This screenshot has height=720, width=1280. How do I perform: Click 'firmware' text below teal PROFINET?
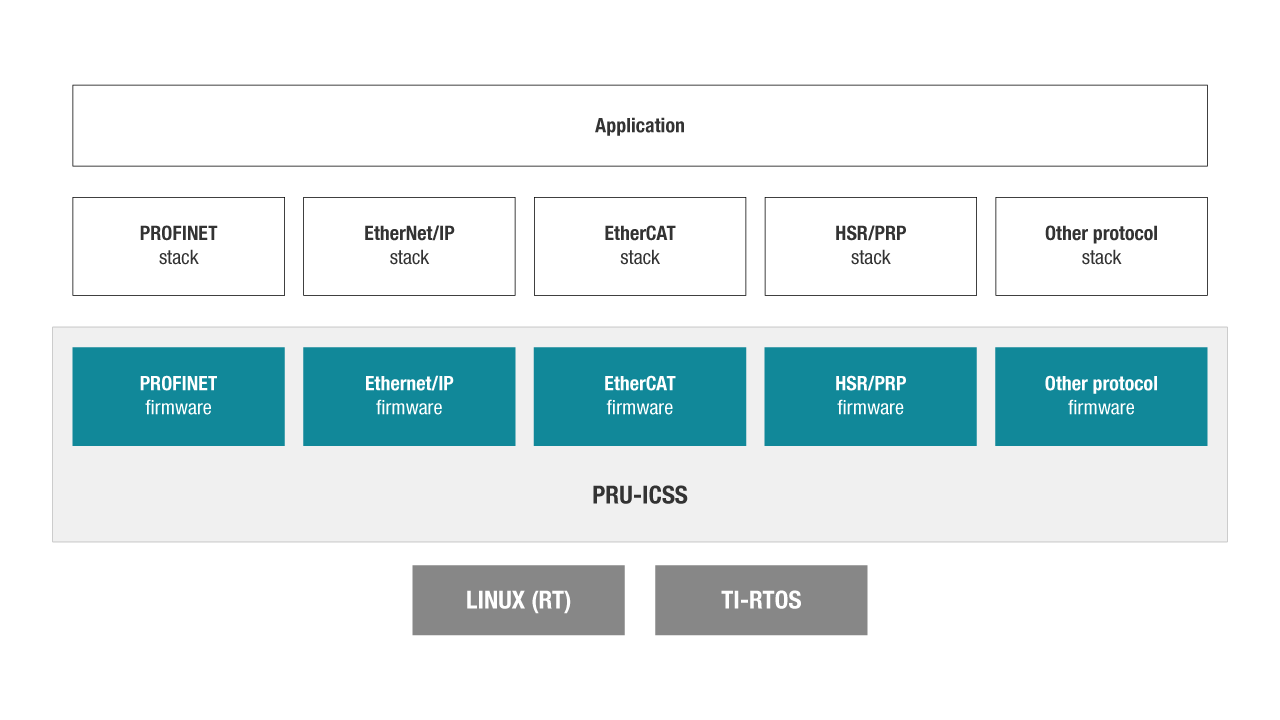[x=178, y=408]
